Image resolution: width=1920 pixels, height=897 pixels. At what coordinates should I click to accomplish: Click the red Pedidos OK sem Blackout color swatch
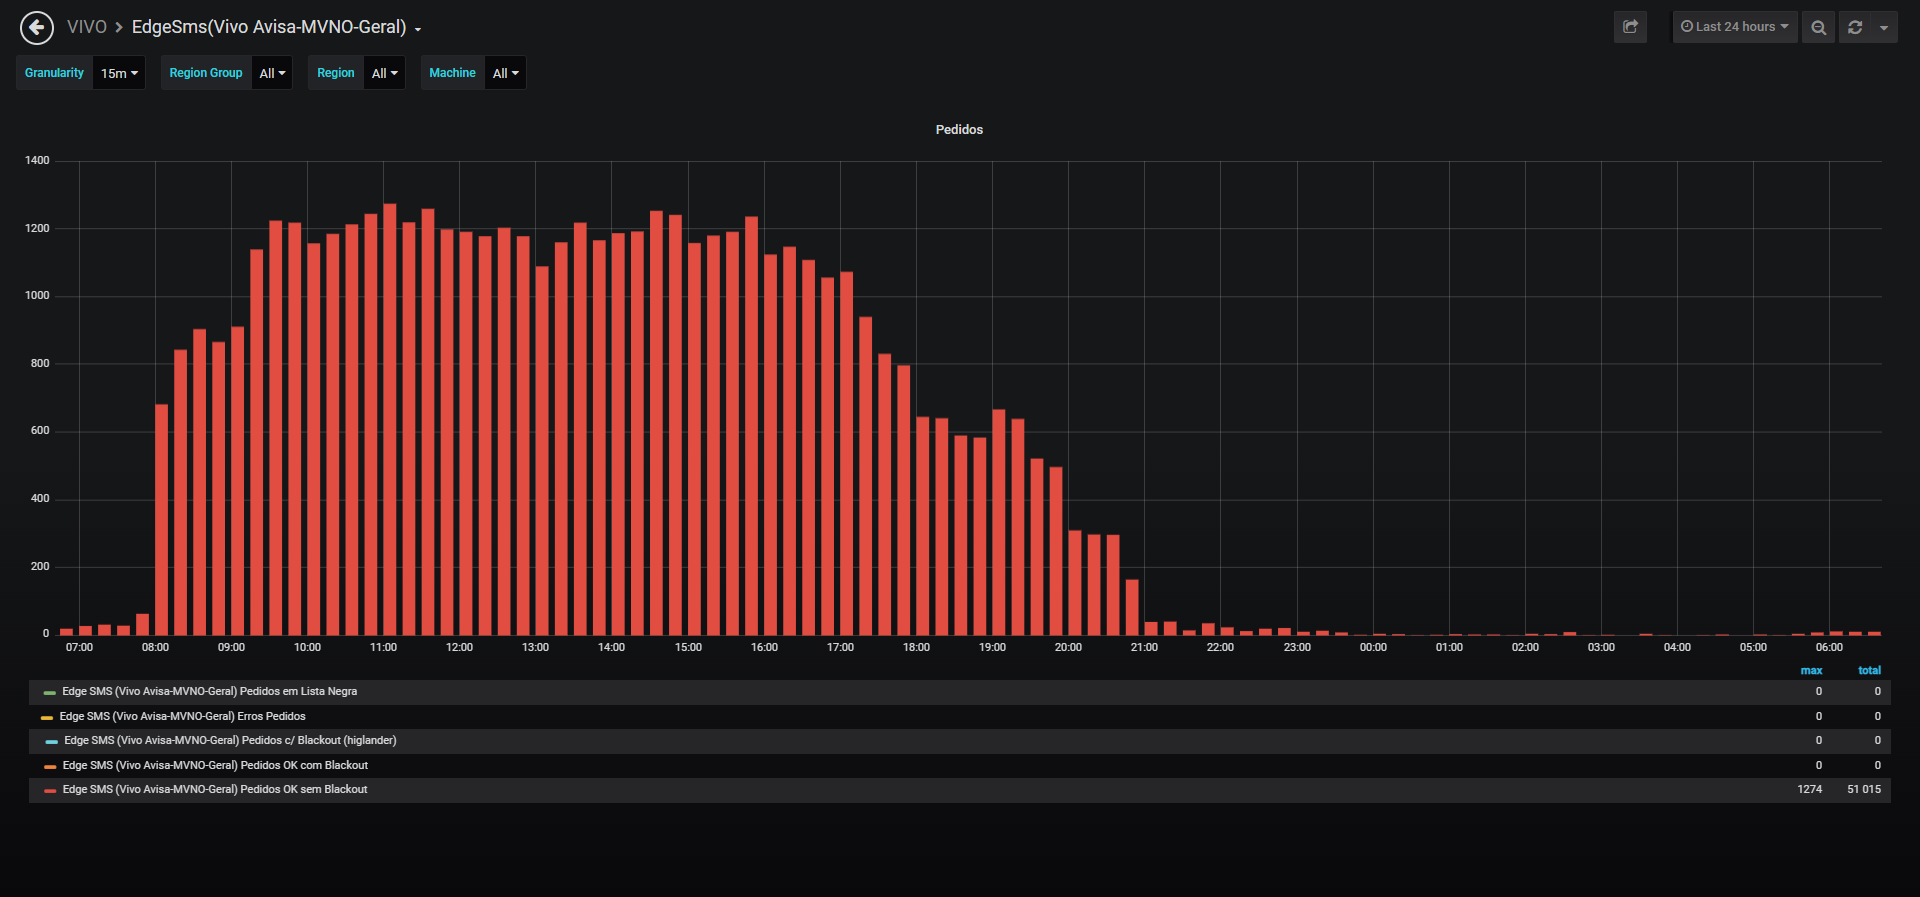coord(50,791)
